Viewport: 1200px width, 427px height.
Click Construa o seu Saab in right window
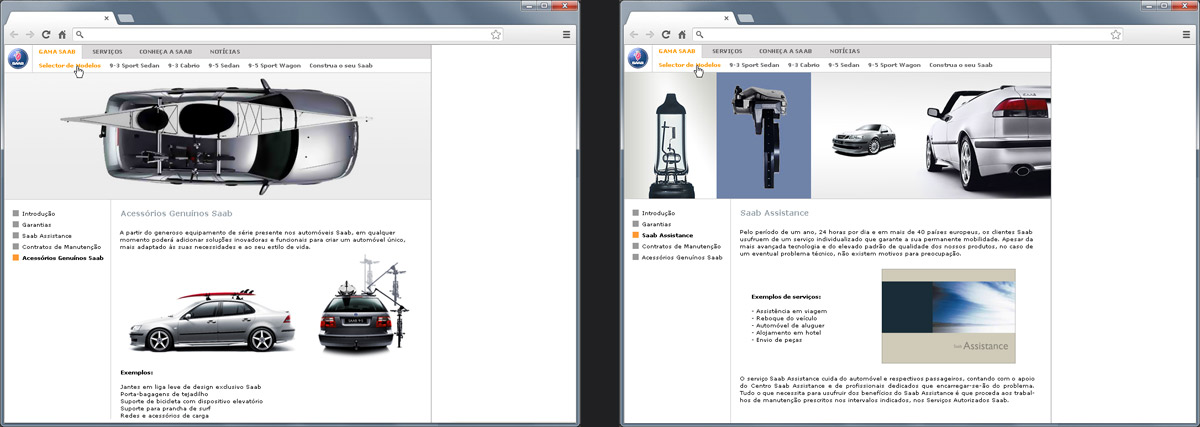[x=960, y=65]
